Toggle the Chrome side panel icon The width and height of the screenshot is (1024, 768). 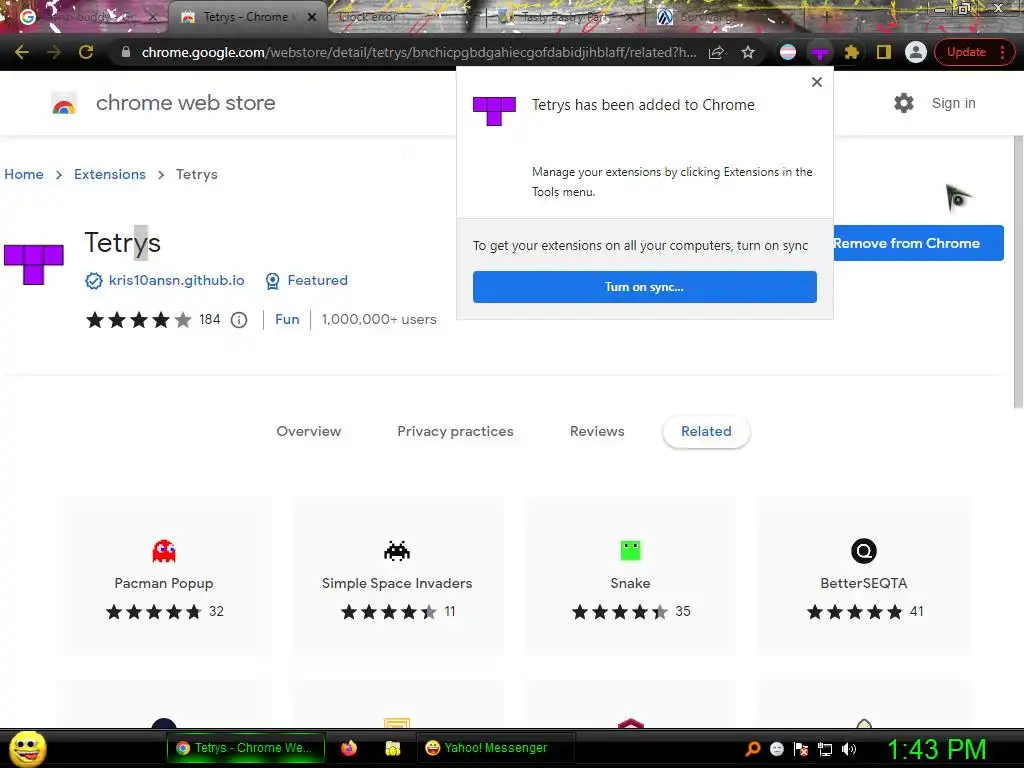coord(884,52)
